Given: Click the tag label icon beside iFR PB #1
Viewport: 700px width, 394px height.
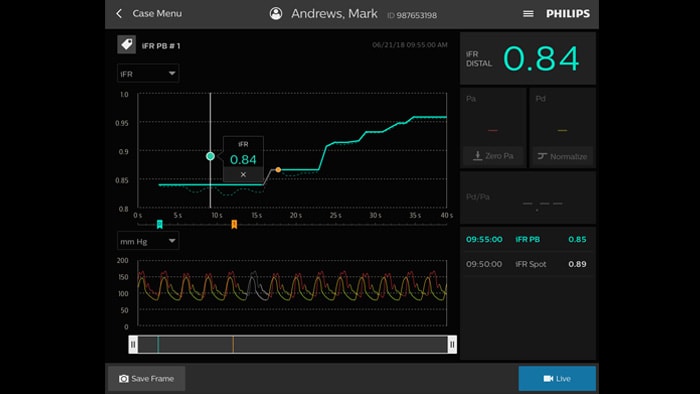Looking at the screenshot, I should click(x=127, y=45).
